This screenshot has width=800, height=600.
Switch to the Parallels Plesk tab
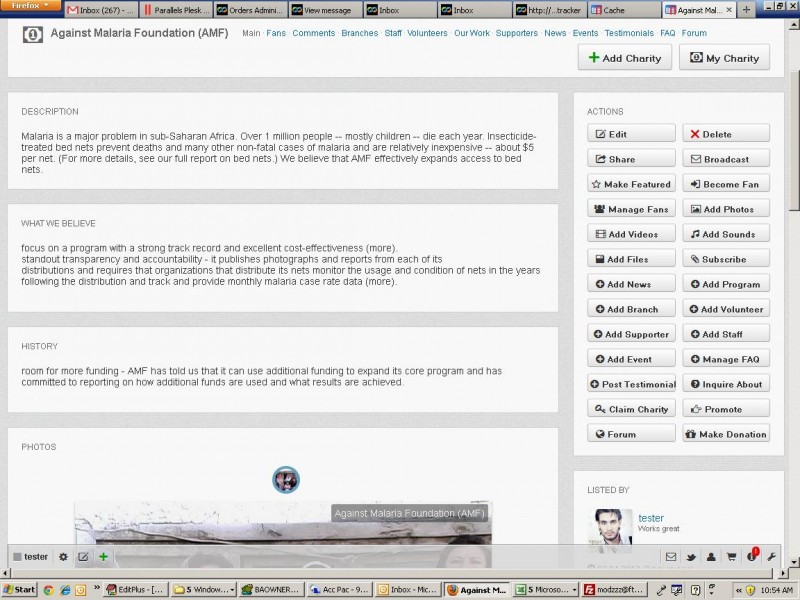177,10
